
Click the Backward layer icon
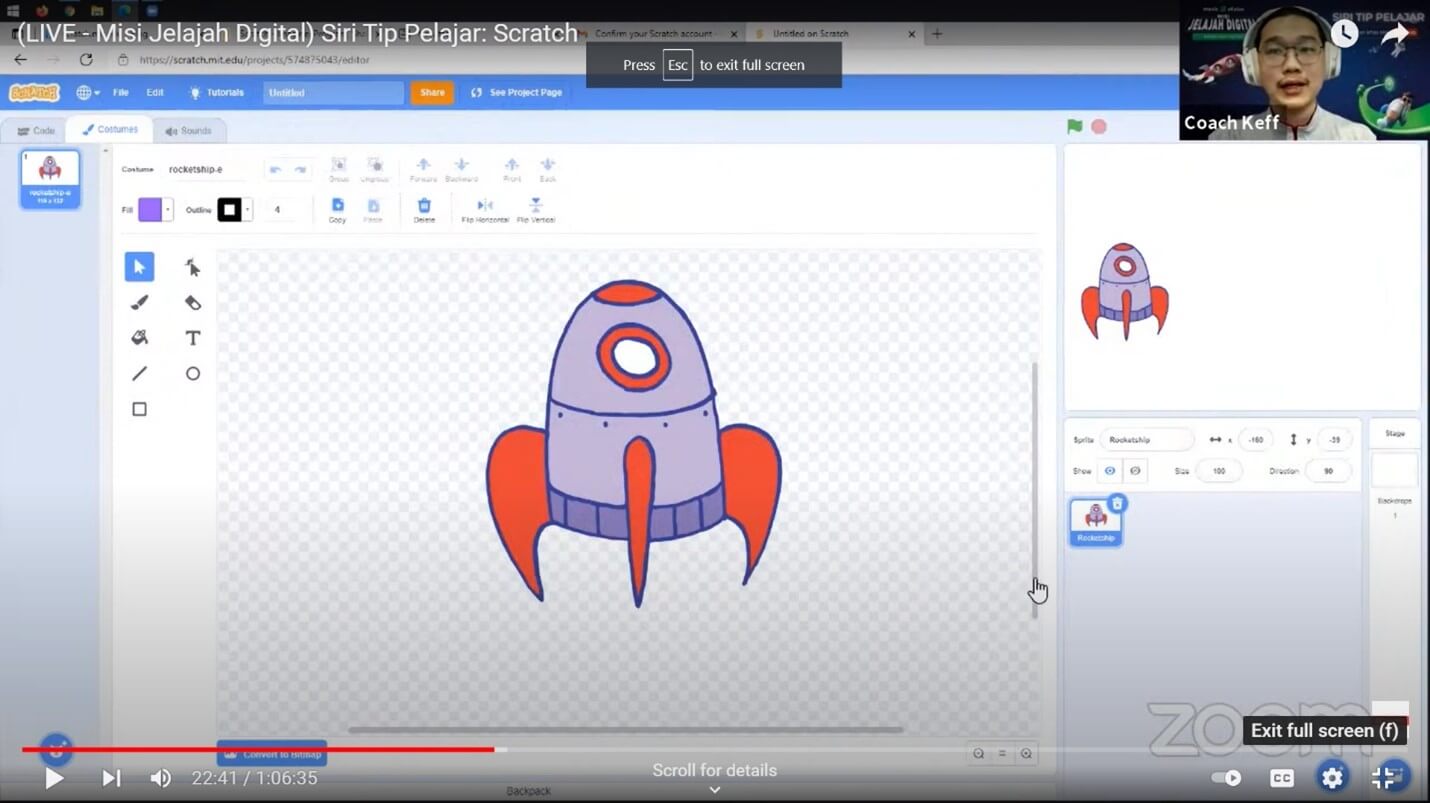pos(461,168)
